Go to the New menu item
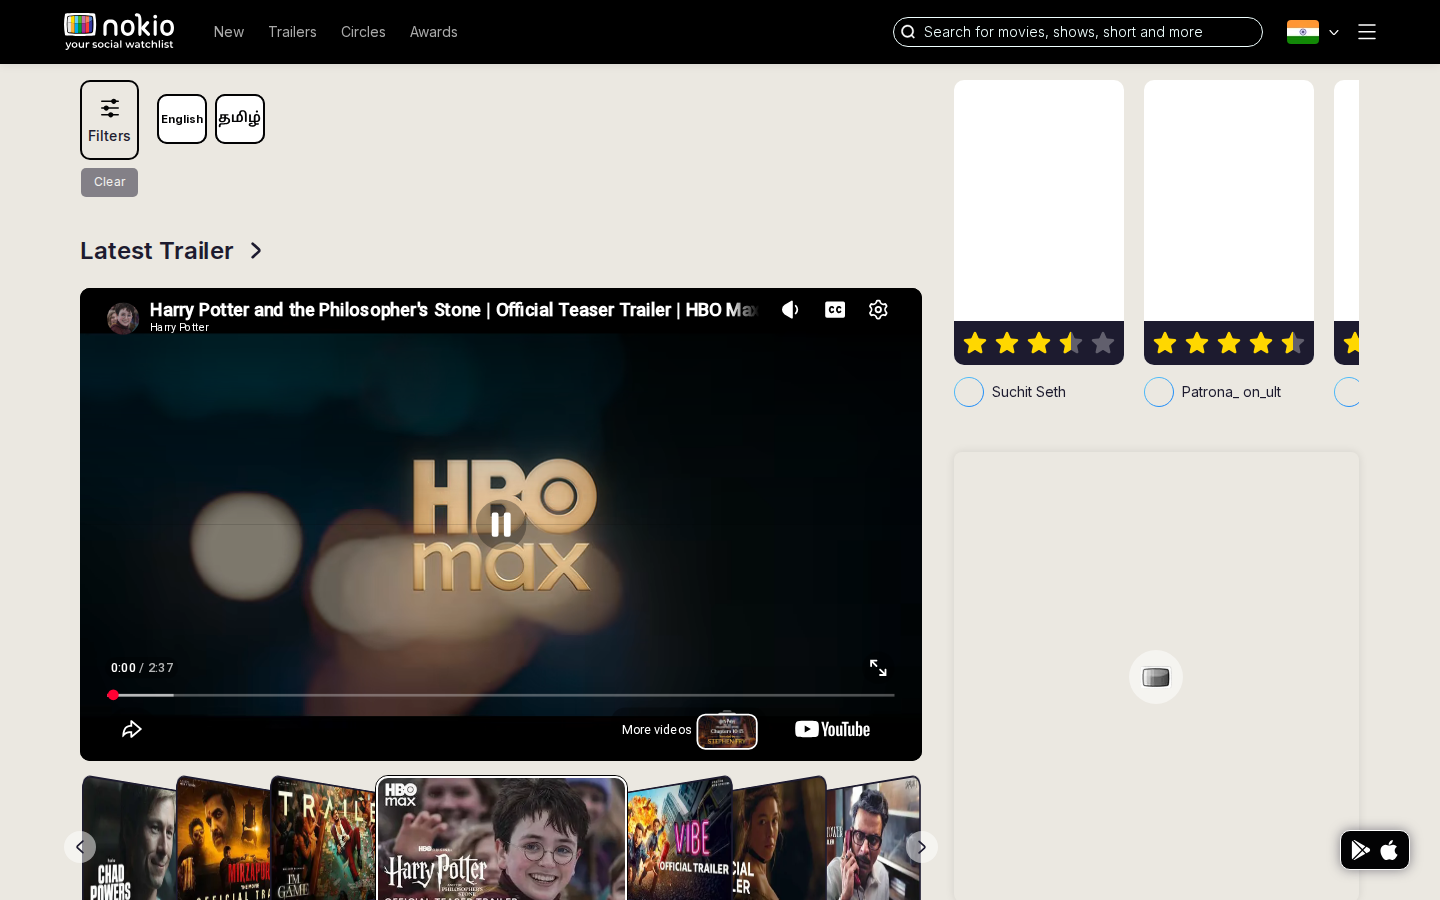1440x900 pixels. click(229, 32)
